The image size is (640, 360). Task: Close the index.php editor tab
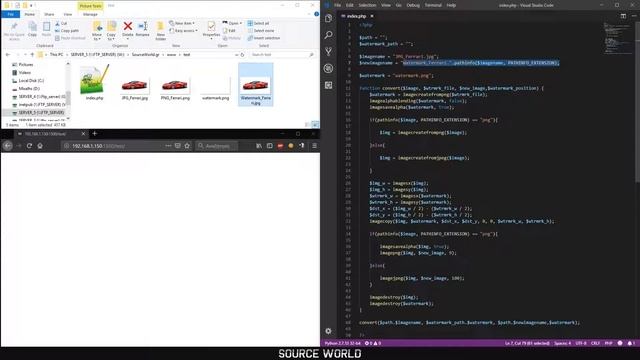coord(372,16)
